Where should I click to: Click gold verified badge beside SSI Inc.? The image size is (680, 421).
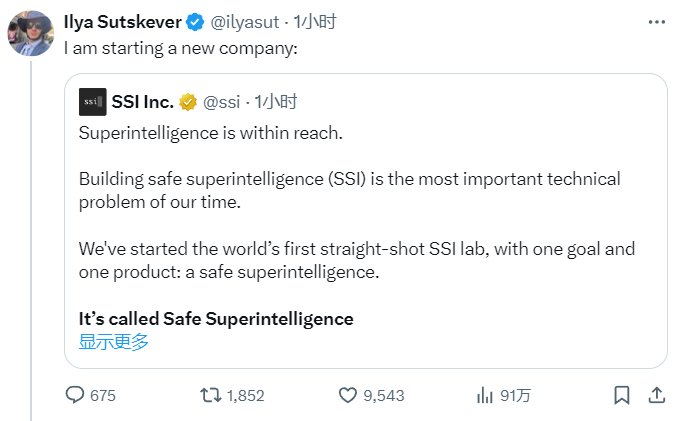pyautogui.click(x=188, y=101)
